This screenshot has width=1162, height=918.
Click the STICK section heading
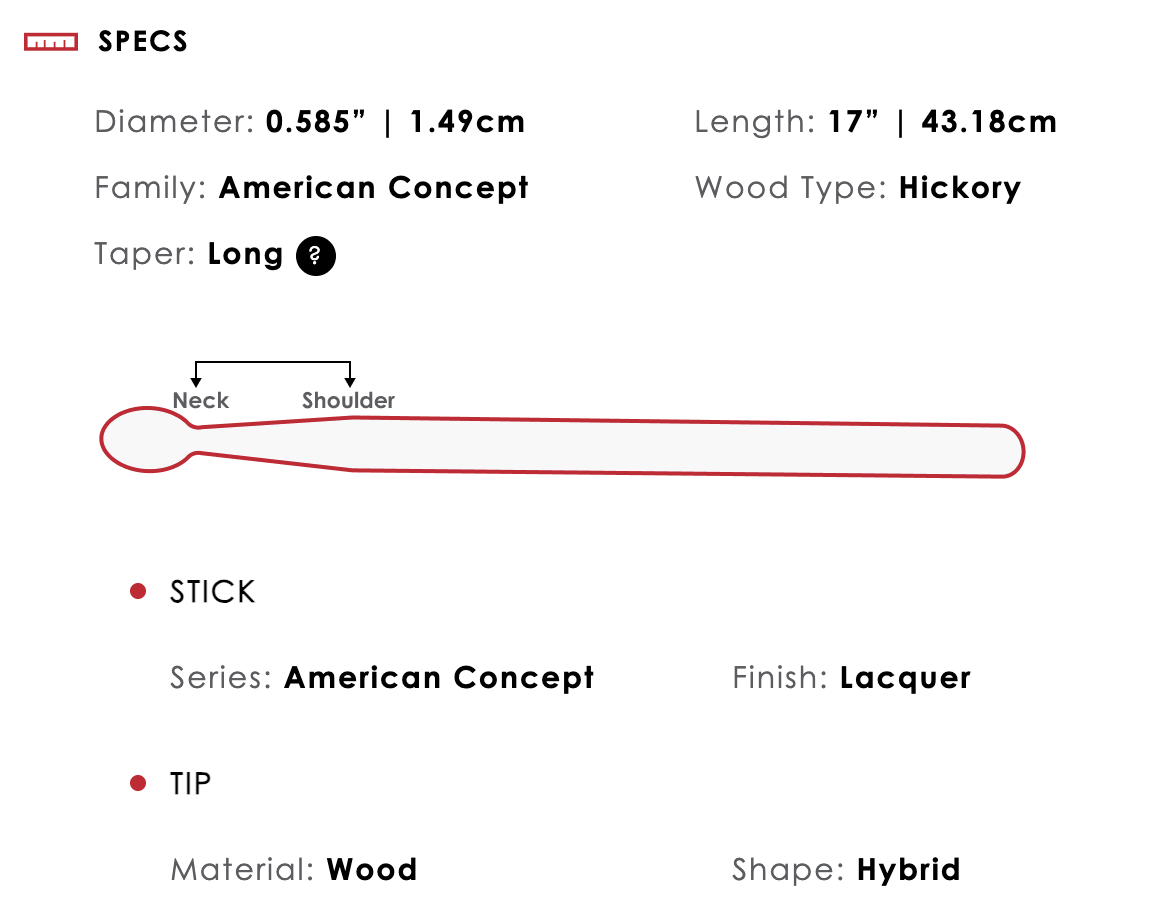tap(213, 592)
